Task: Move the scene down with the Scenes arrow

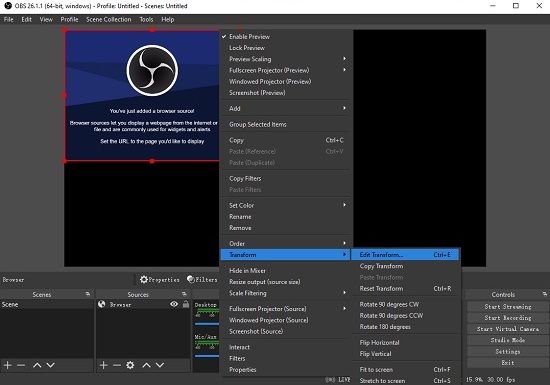Action: click(x=51, y=365)
